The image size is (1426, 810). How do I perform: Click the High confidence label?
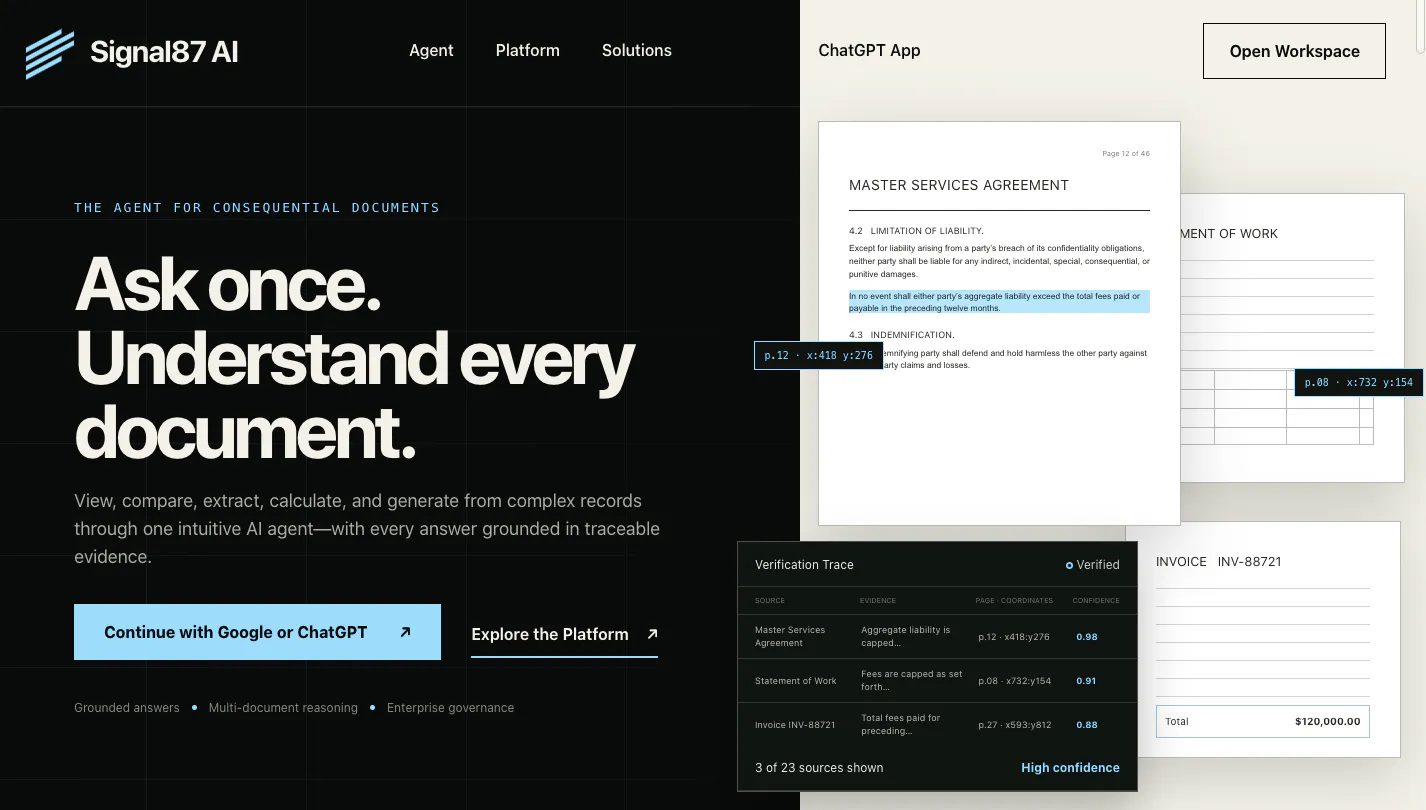pos(1070,768)
